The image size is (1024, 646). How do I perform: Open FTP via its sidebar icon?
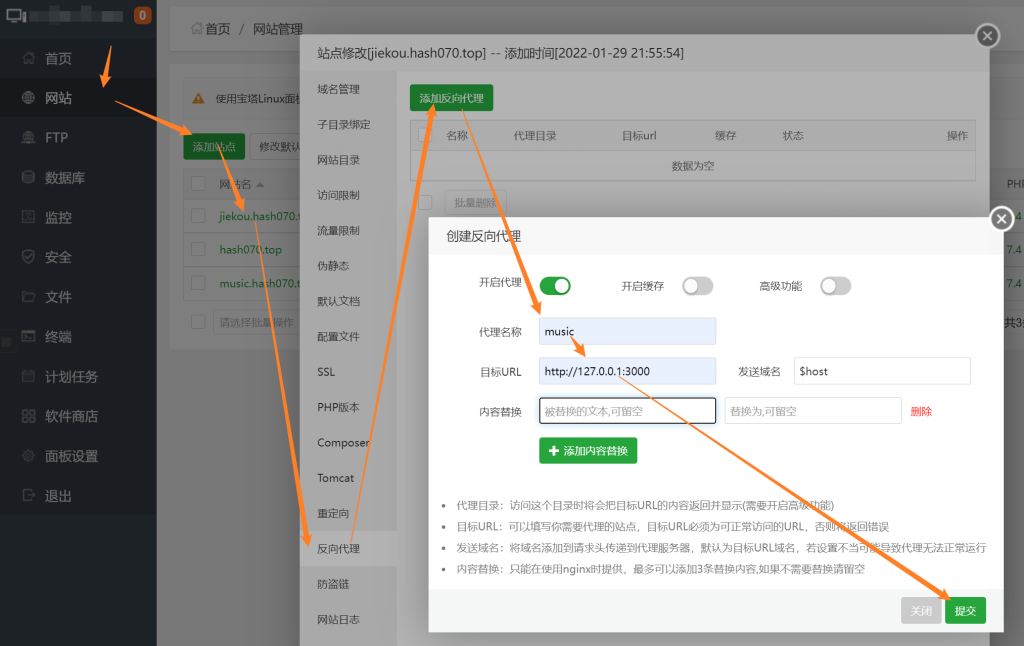28,138
